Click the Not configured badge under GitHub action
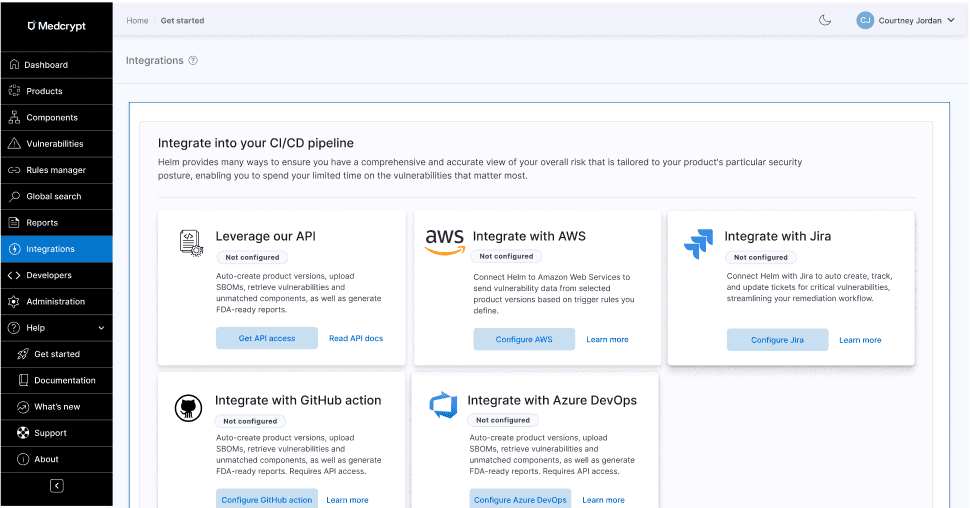The image size is (970, 508). click(x=250, y=421)
